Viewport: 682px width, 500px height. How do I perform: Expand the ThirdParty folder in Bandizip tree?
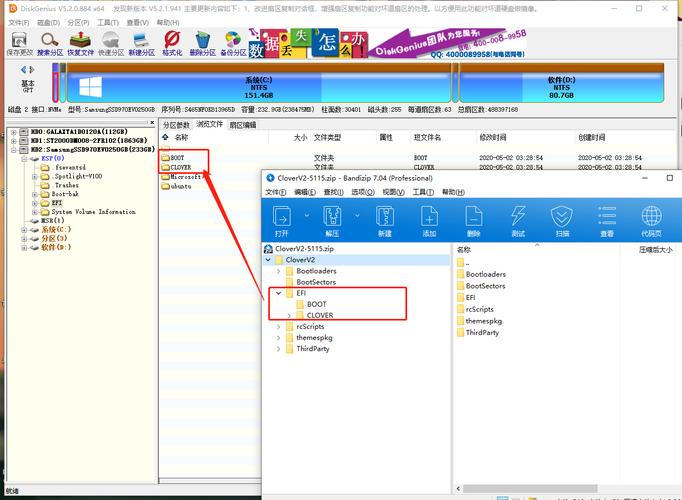[278, 349]
